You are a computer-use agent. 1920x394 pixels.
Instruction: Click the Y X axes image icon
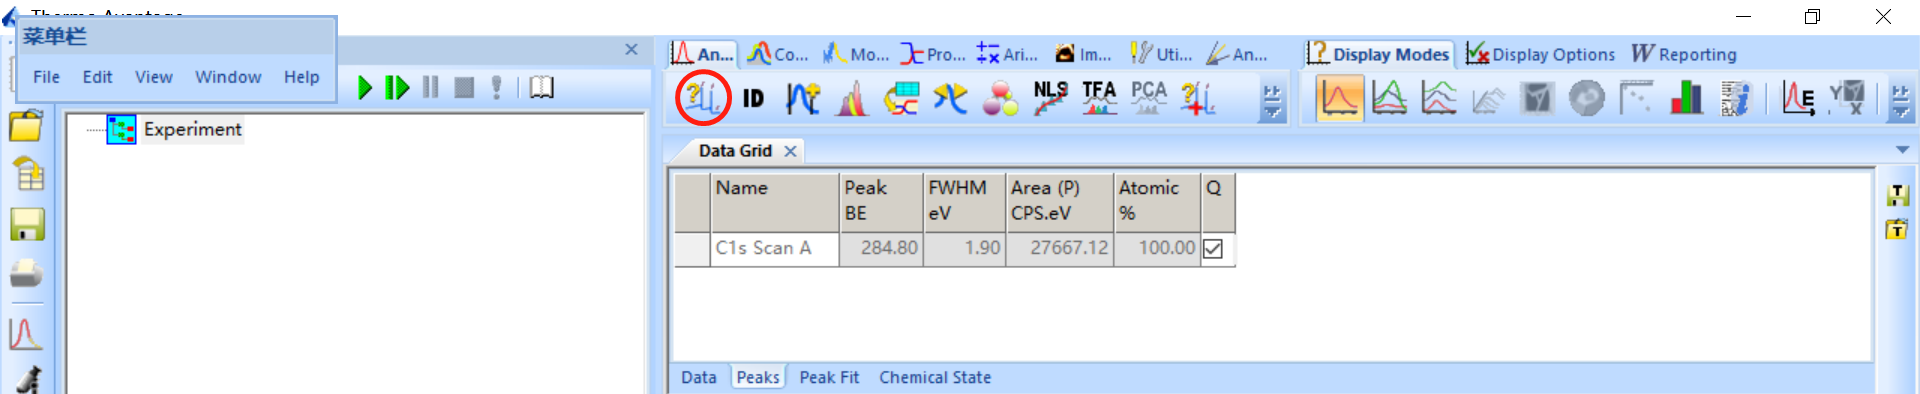point(1847,98)
